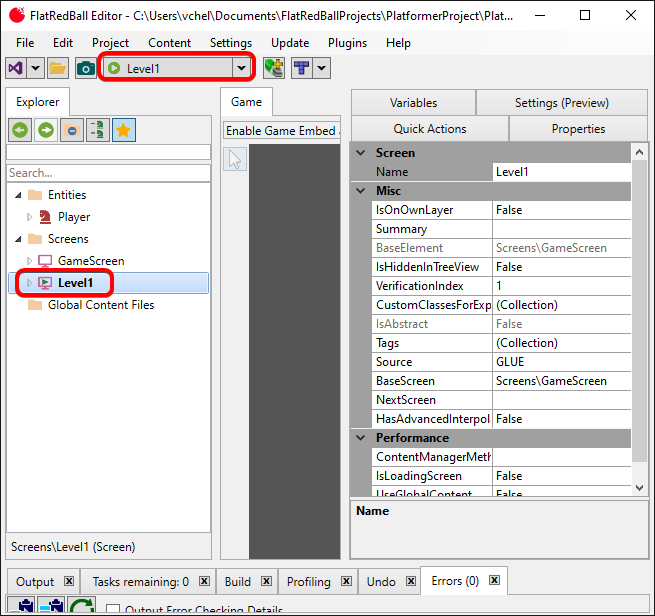This screenshot has width=655, height=616.
Task: Close the Build tab with its X
Action: click(x=266, y=582)
